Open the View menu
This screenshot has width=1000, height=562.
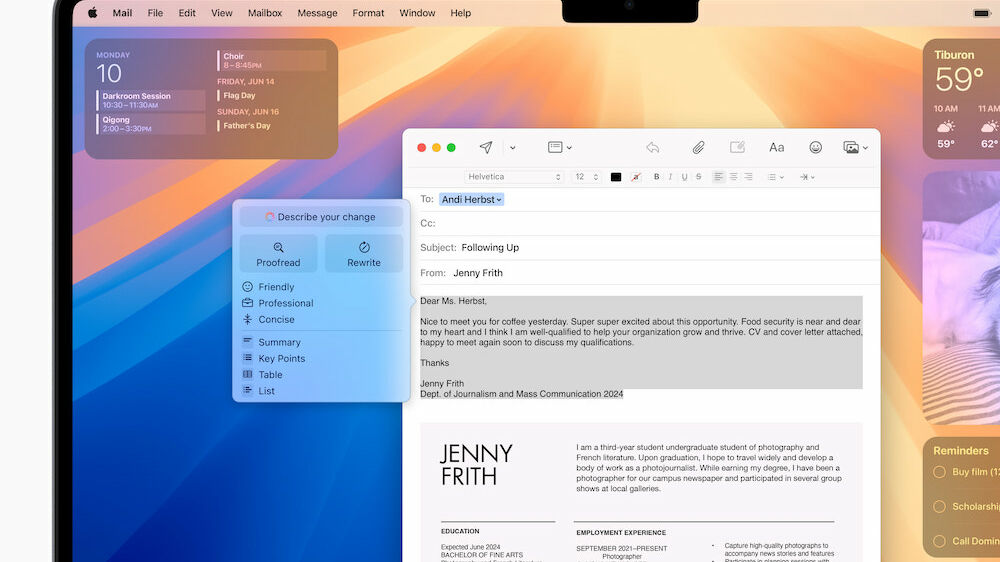pyautogui.click(x=221, y=13)
